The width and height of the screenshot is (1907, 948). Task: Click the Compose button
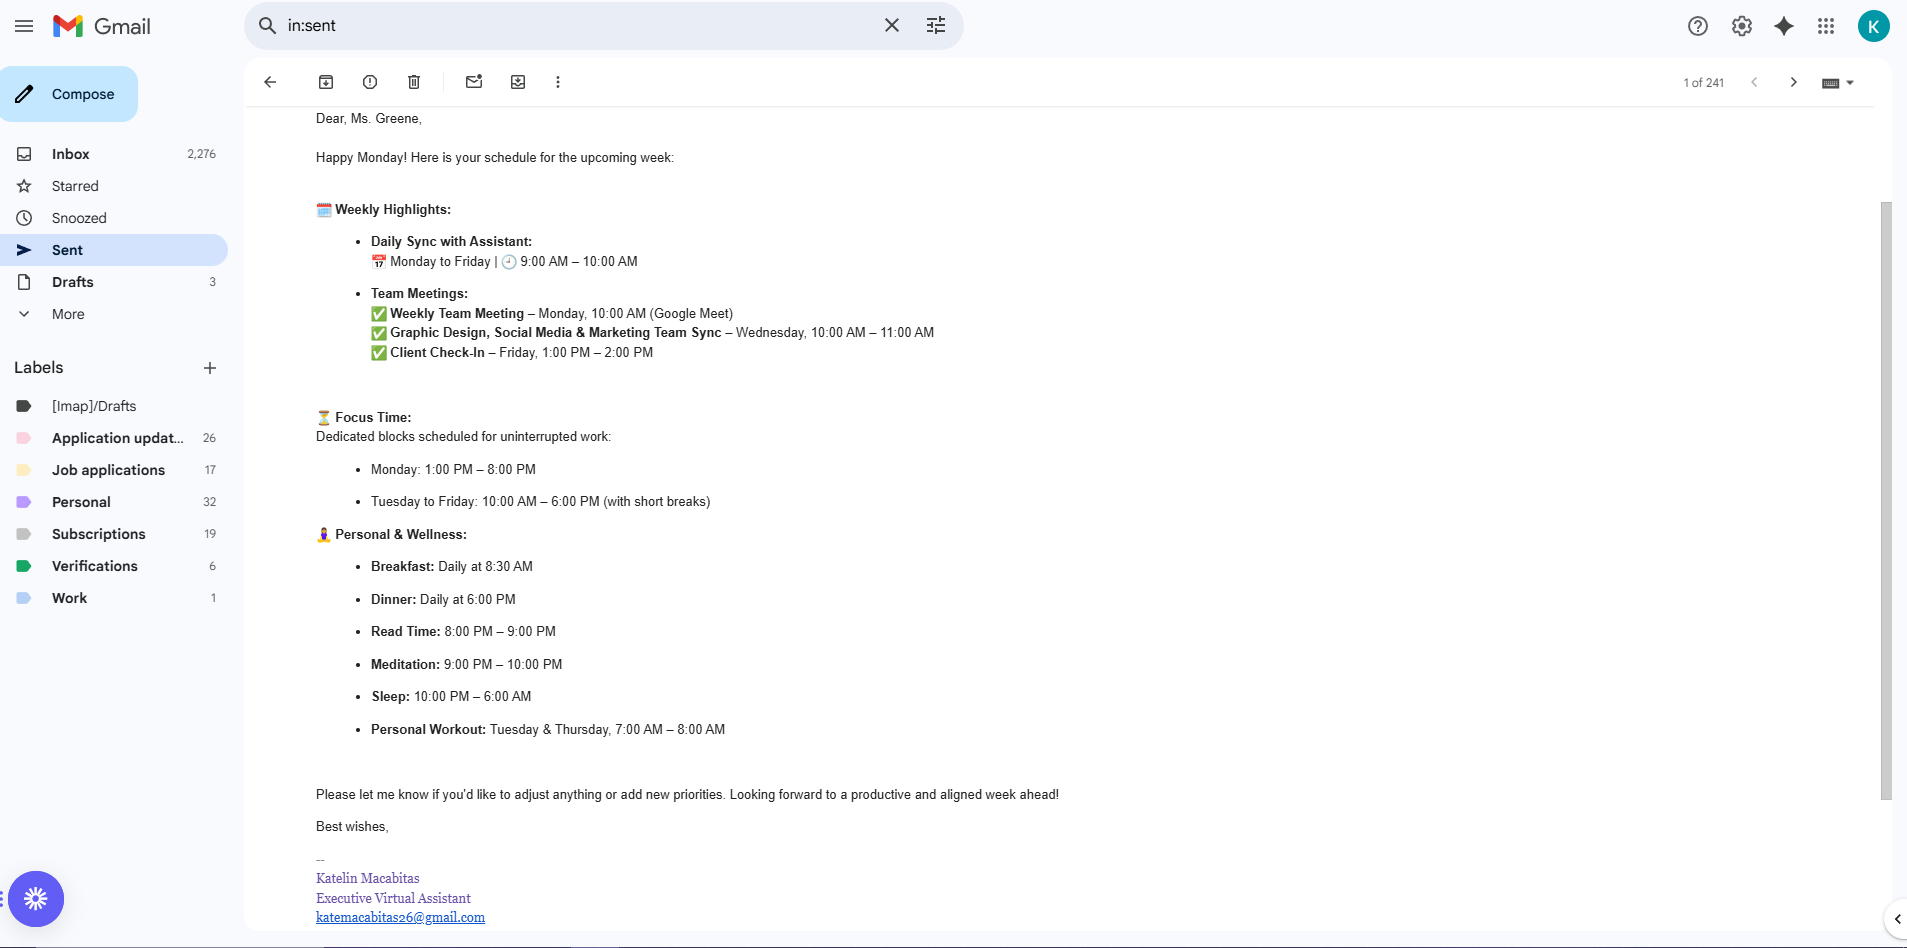click(69, 94)
